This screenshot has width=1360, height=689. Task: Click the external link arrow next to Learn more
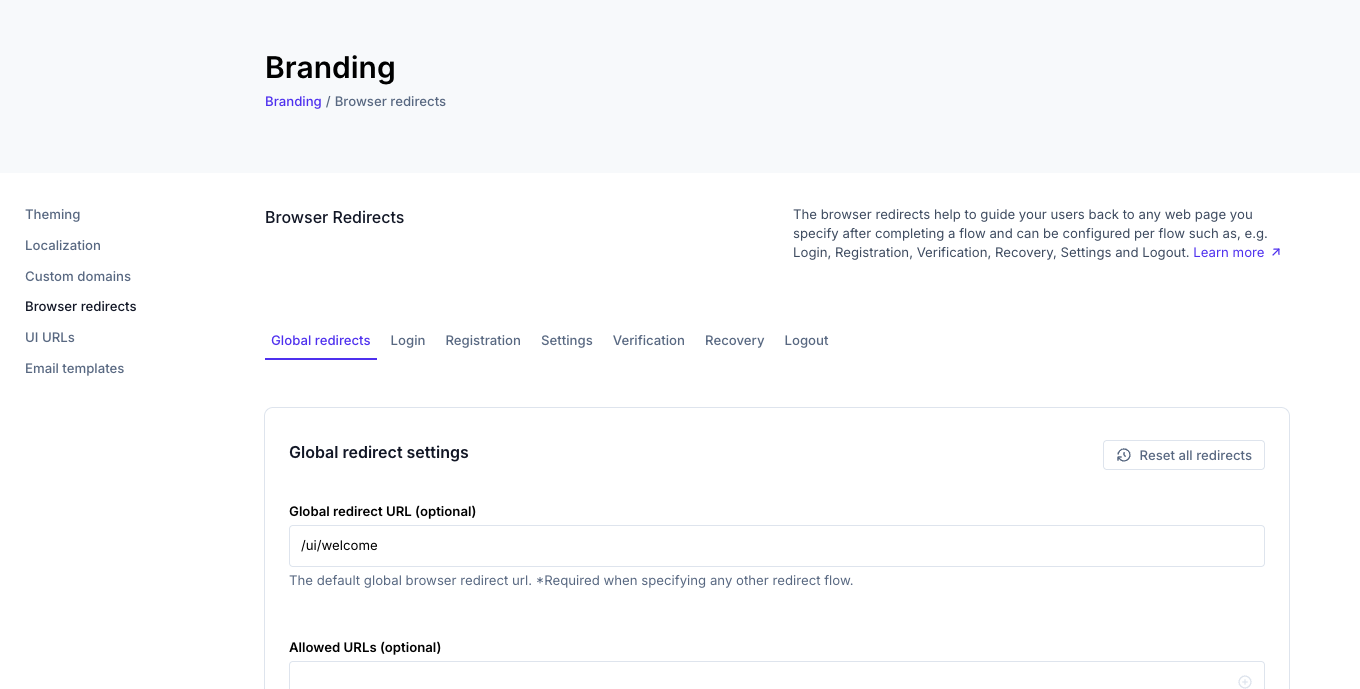tap(1275, 252)
